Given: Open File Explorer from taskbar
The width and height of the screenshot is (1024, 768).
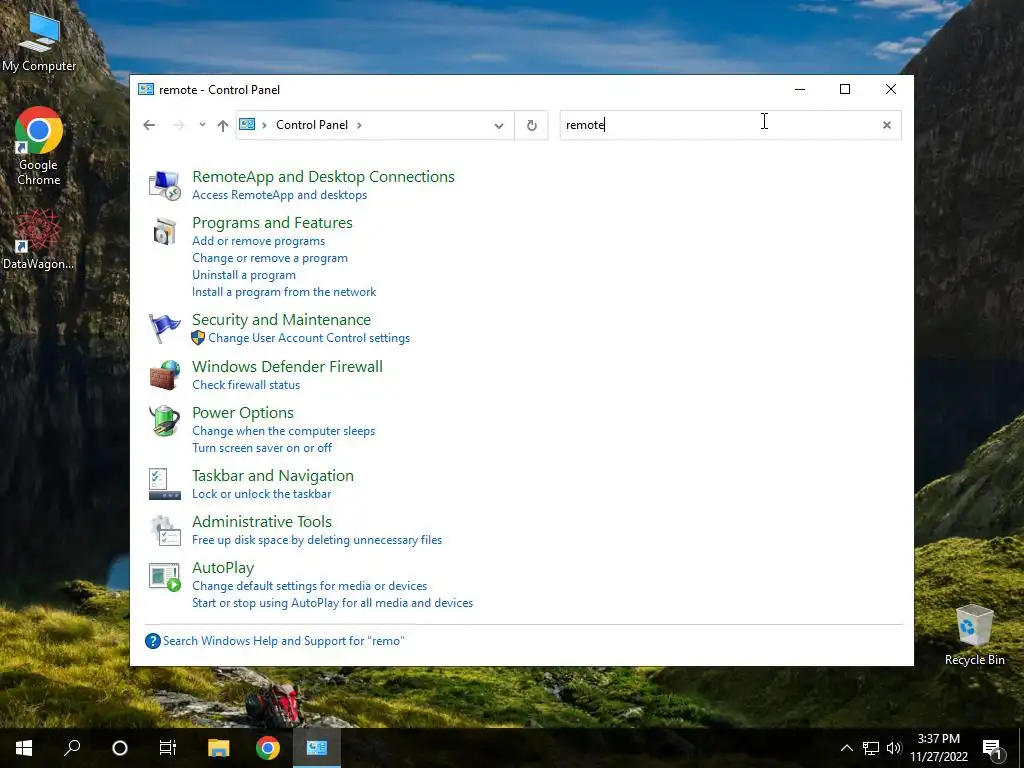Looking at the screenshot, I should click(x=219, y=748).
